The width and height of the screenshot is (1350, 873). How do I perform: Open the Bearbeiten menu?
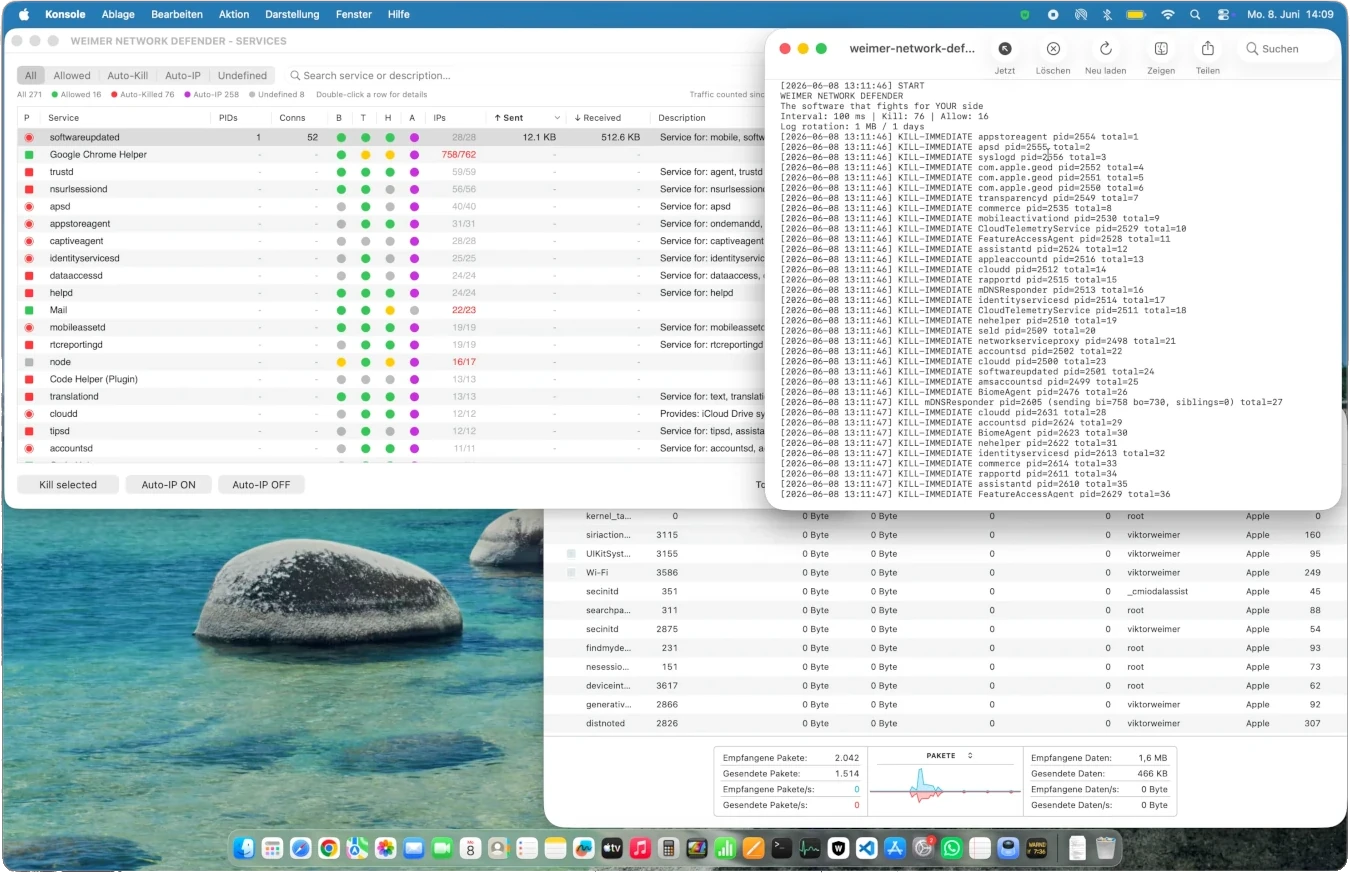coord(177,15)
